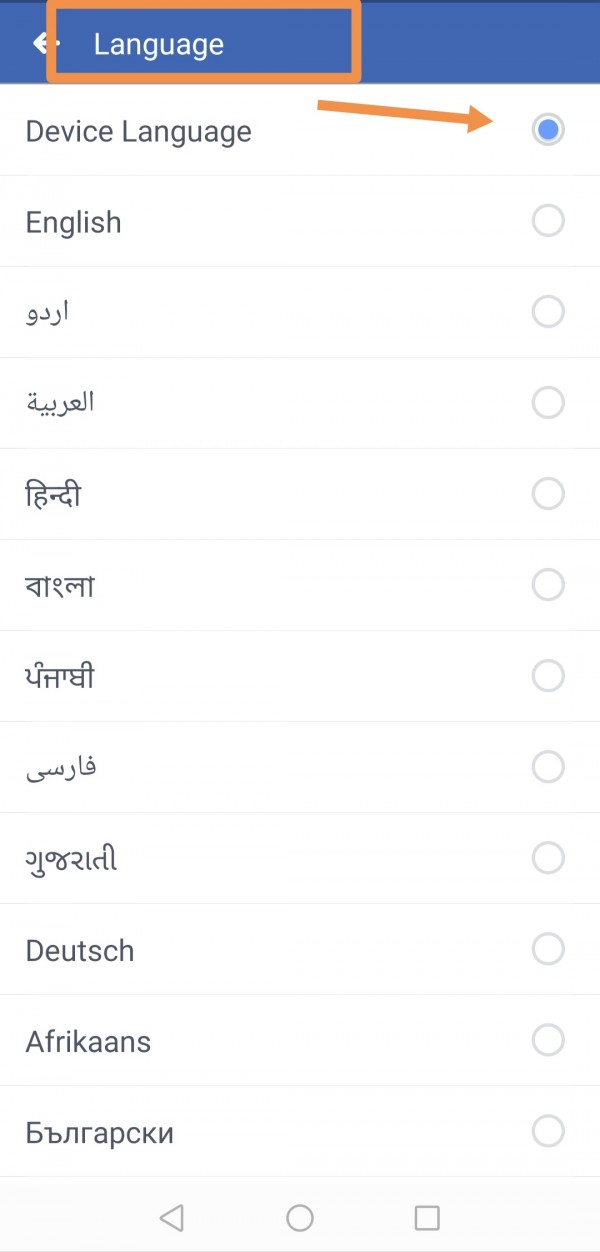Choose the فارسی (Persian) radio button
The height and width of the screenshot is (1252, 600).
pyautogui.click(x=547, y=767)
